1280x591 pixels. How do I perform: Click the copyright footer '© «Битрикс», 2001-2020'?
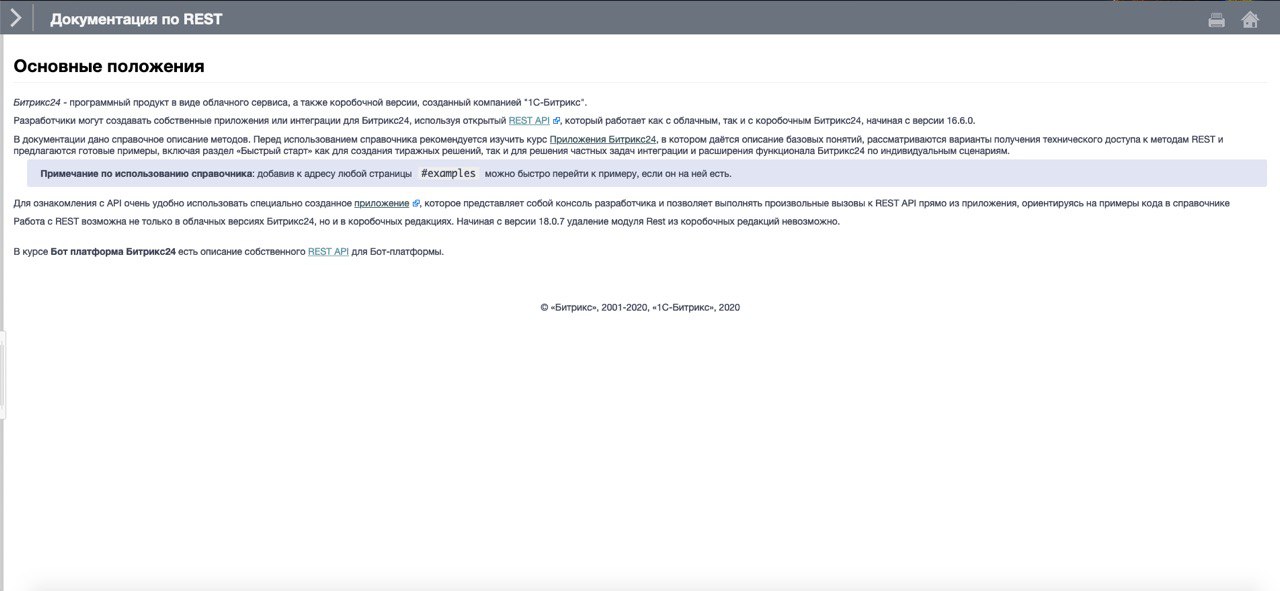[x=593, y=308]
